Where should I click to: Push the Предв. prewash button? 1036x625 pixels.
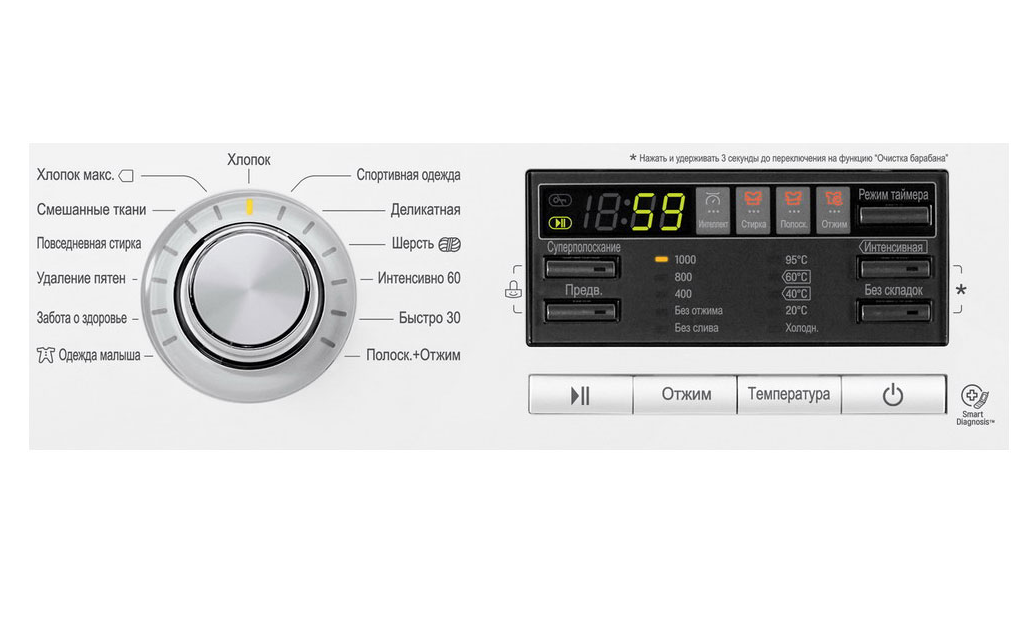coord(581,311)
